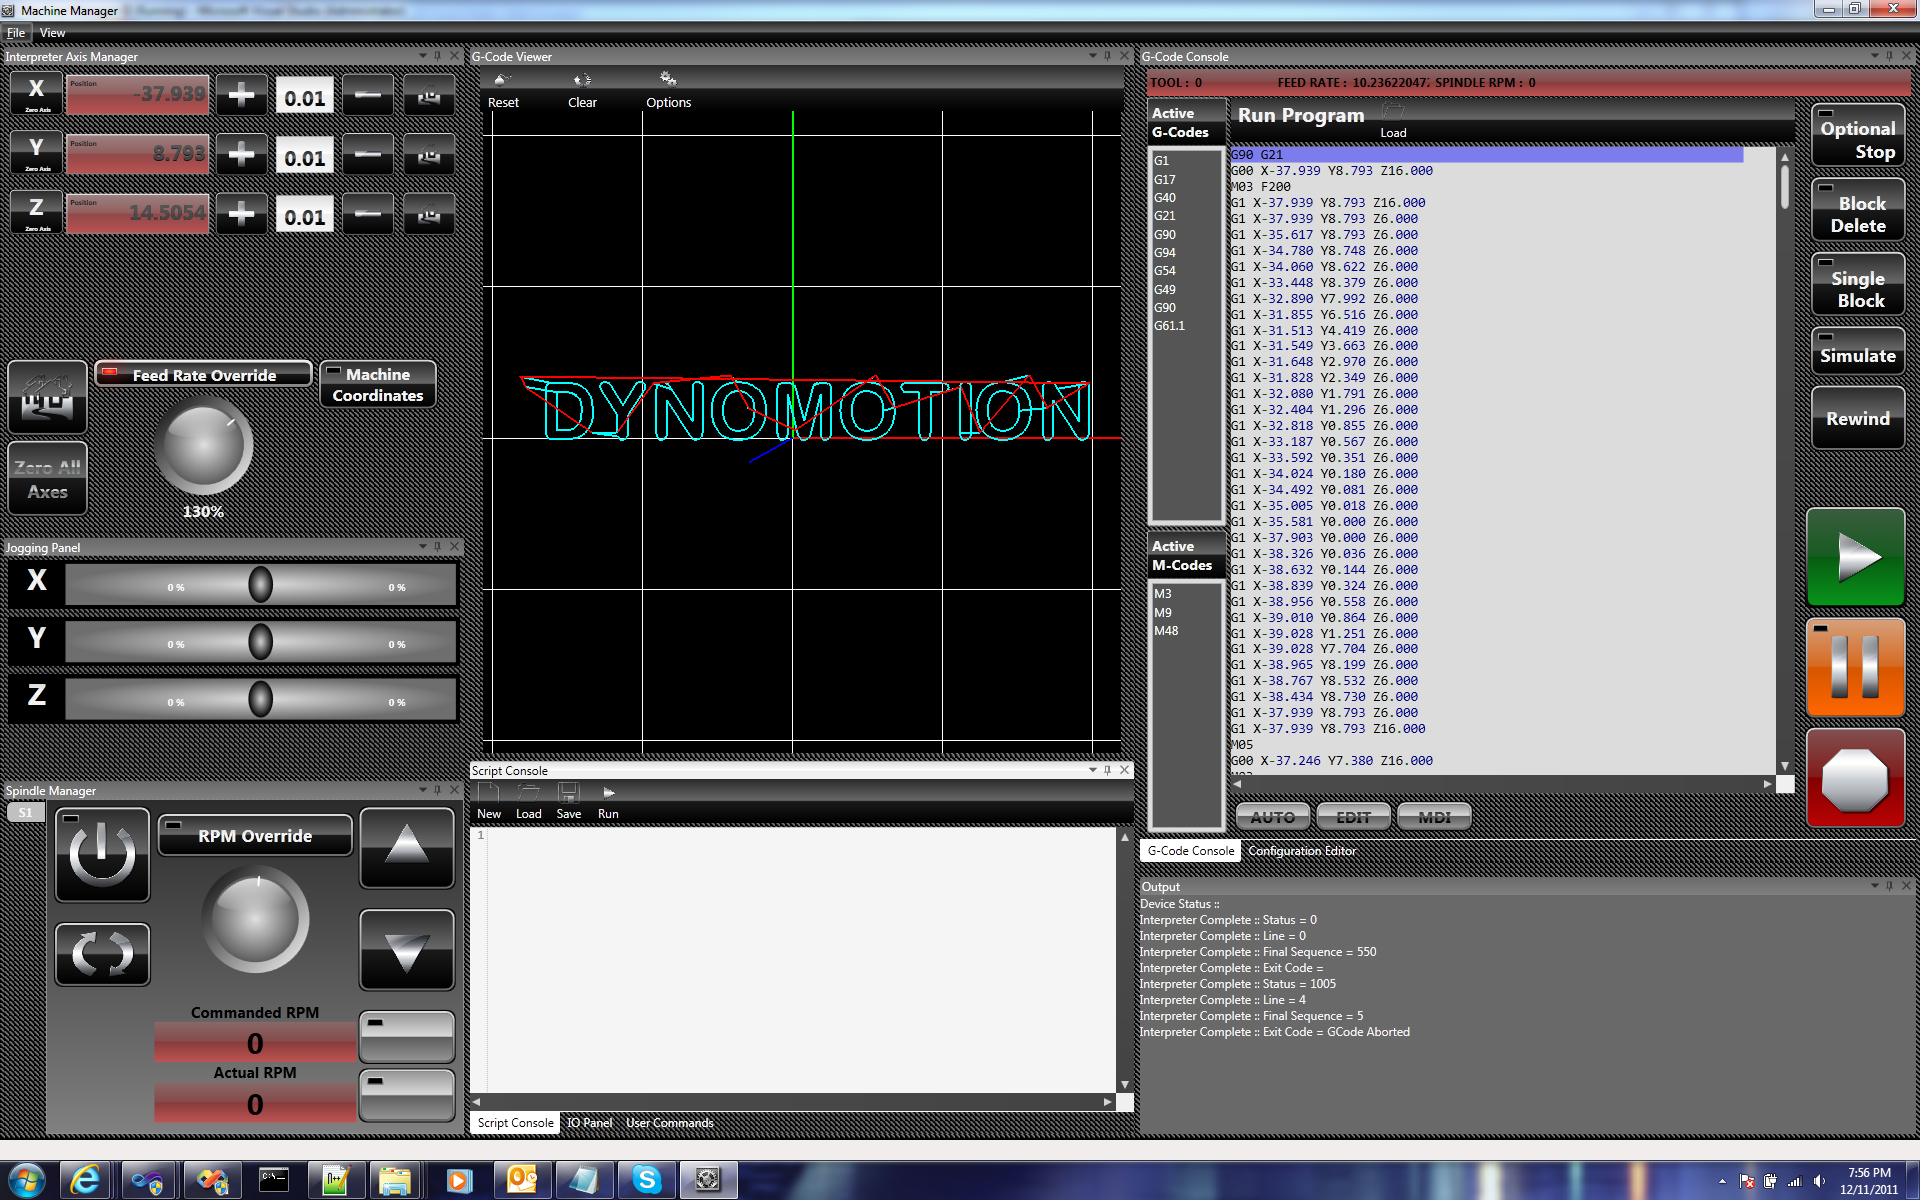1920x1200 pixels.
Task: Open Output panel dropdown arrow
Action: click(x=1874, y=886)
